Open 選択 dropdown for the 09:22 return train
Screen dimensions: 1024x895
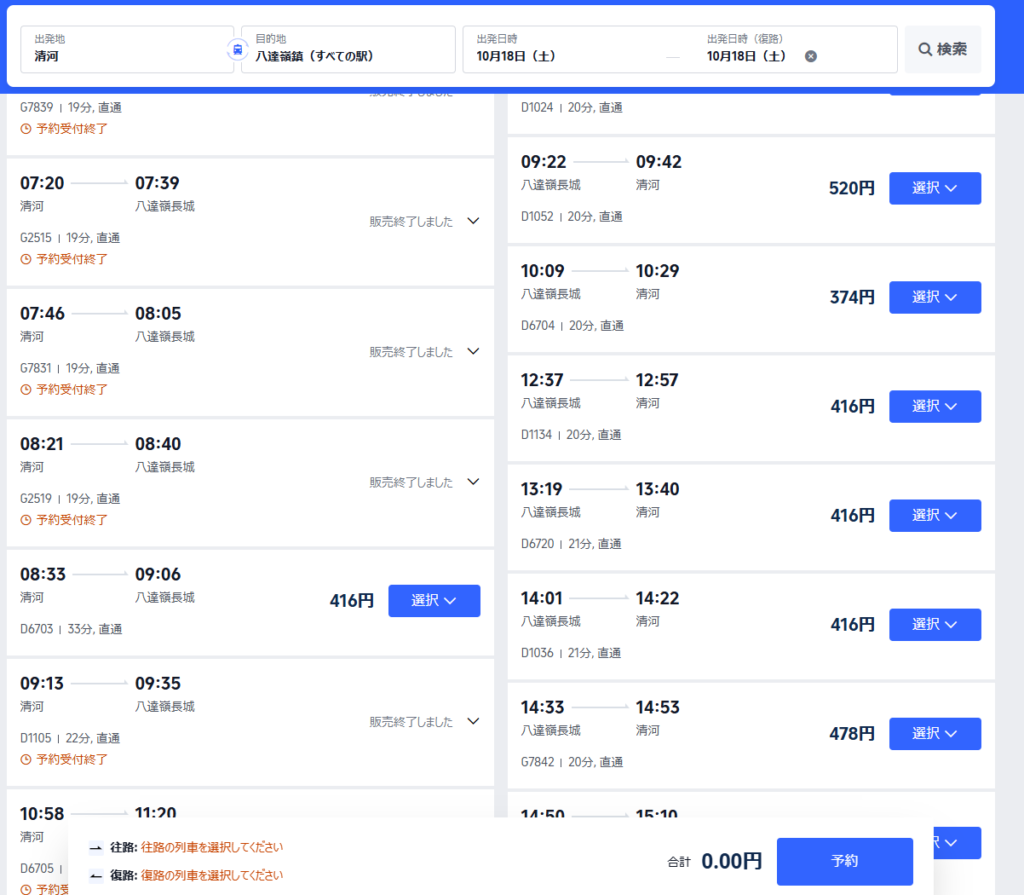[x=935, y=188]
